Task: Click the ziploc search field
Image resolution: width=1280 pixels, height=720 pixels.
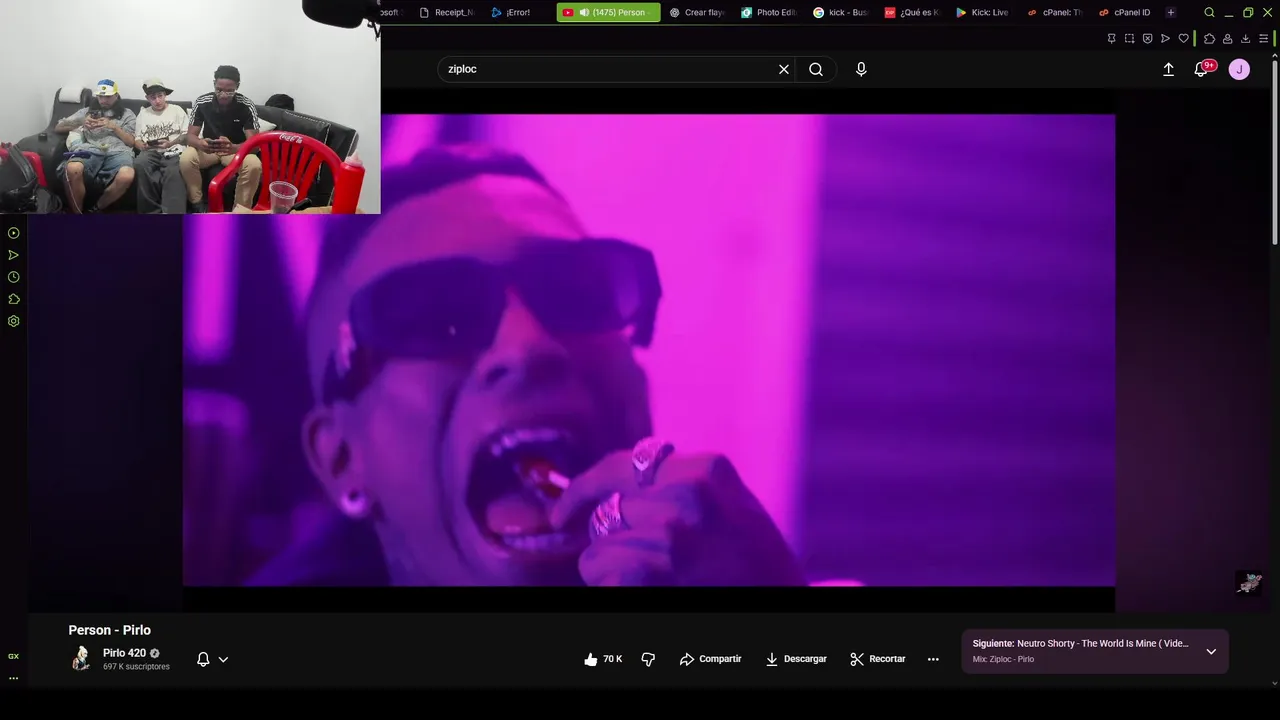Action: (610, 69)
